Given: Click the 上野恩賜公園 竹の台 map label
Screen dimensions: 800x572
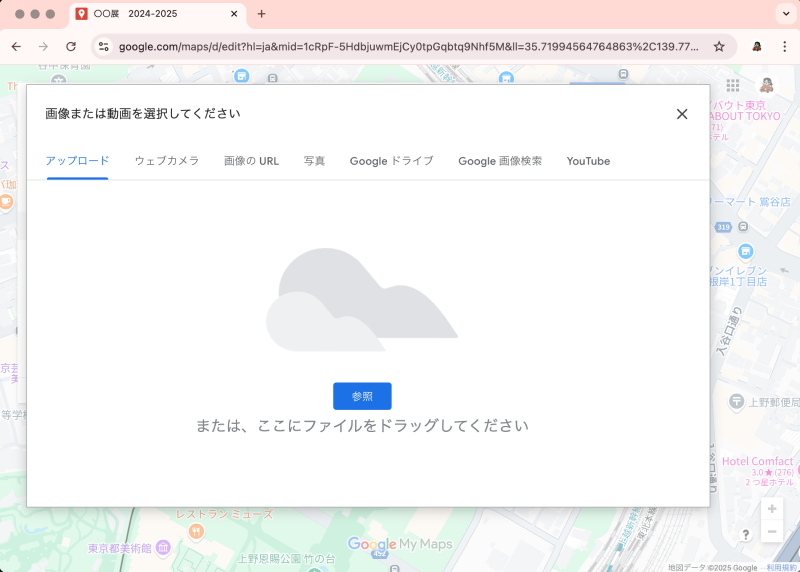Looking at the screenshot, I should tap(287, 559).
